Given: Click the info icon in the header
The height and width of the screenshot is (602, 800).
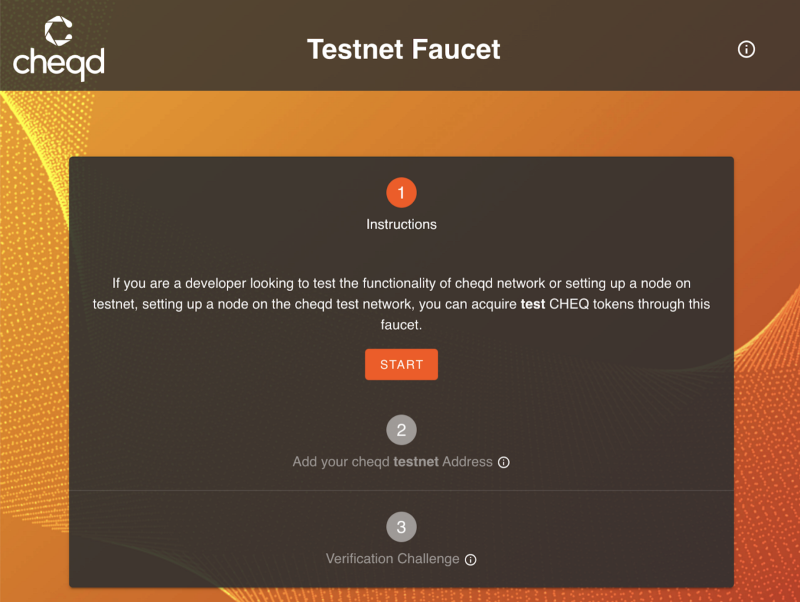Looking at the screenshot, I should pyautogui.click(x=746, y=49).
